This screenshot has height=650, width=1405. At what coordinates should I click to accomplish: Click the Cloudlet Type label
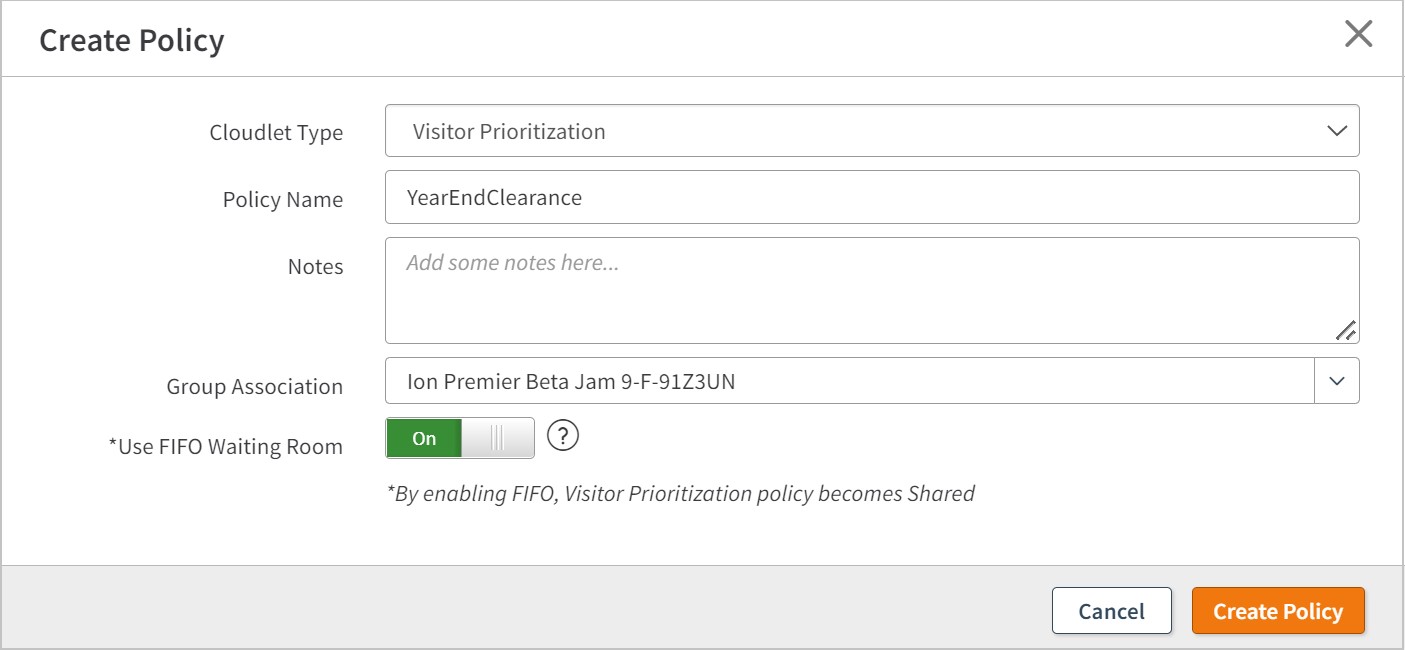tap(276, 133)
